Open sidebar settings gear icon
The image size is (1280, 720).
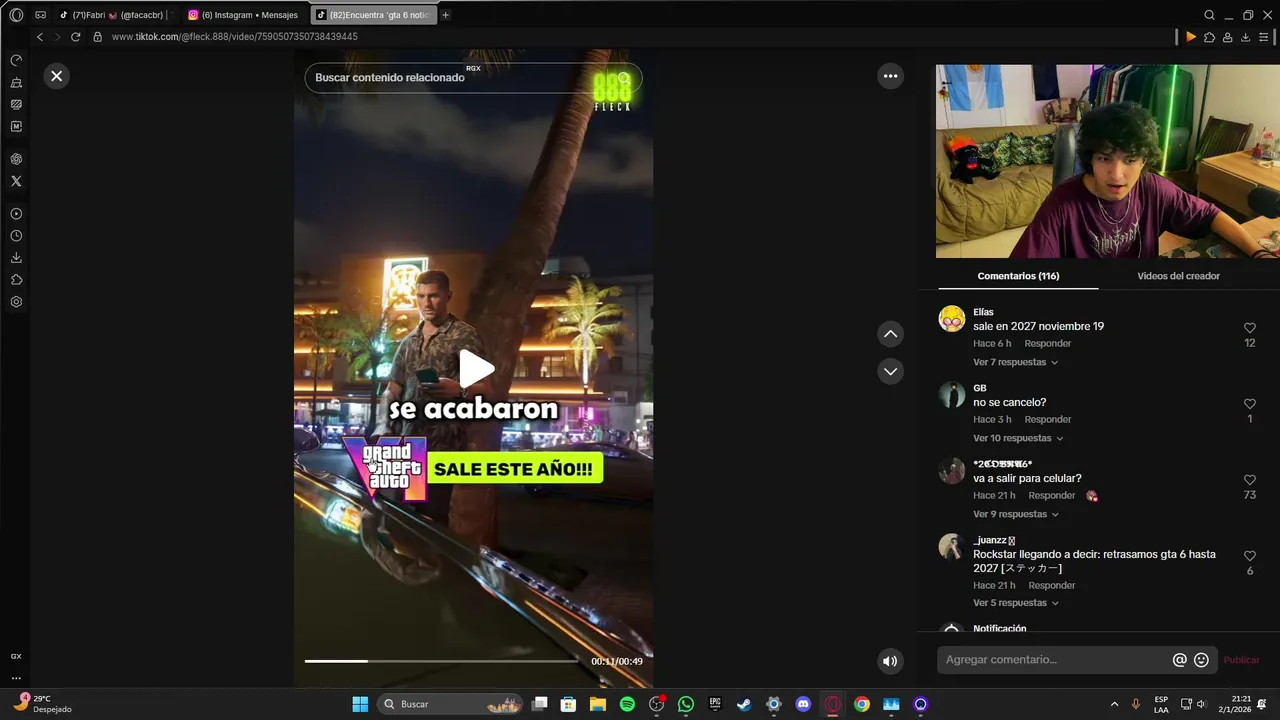[x=16, y=302]
